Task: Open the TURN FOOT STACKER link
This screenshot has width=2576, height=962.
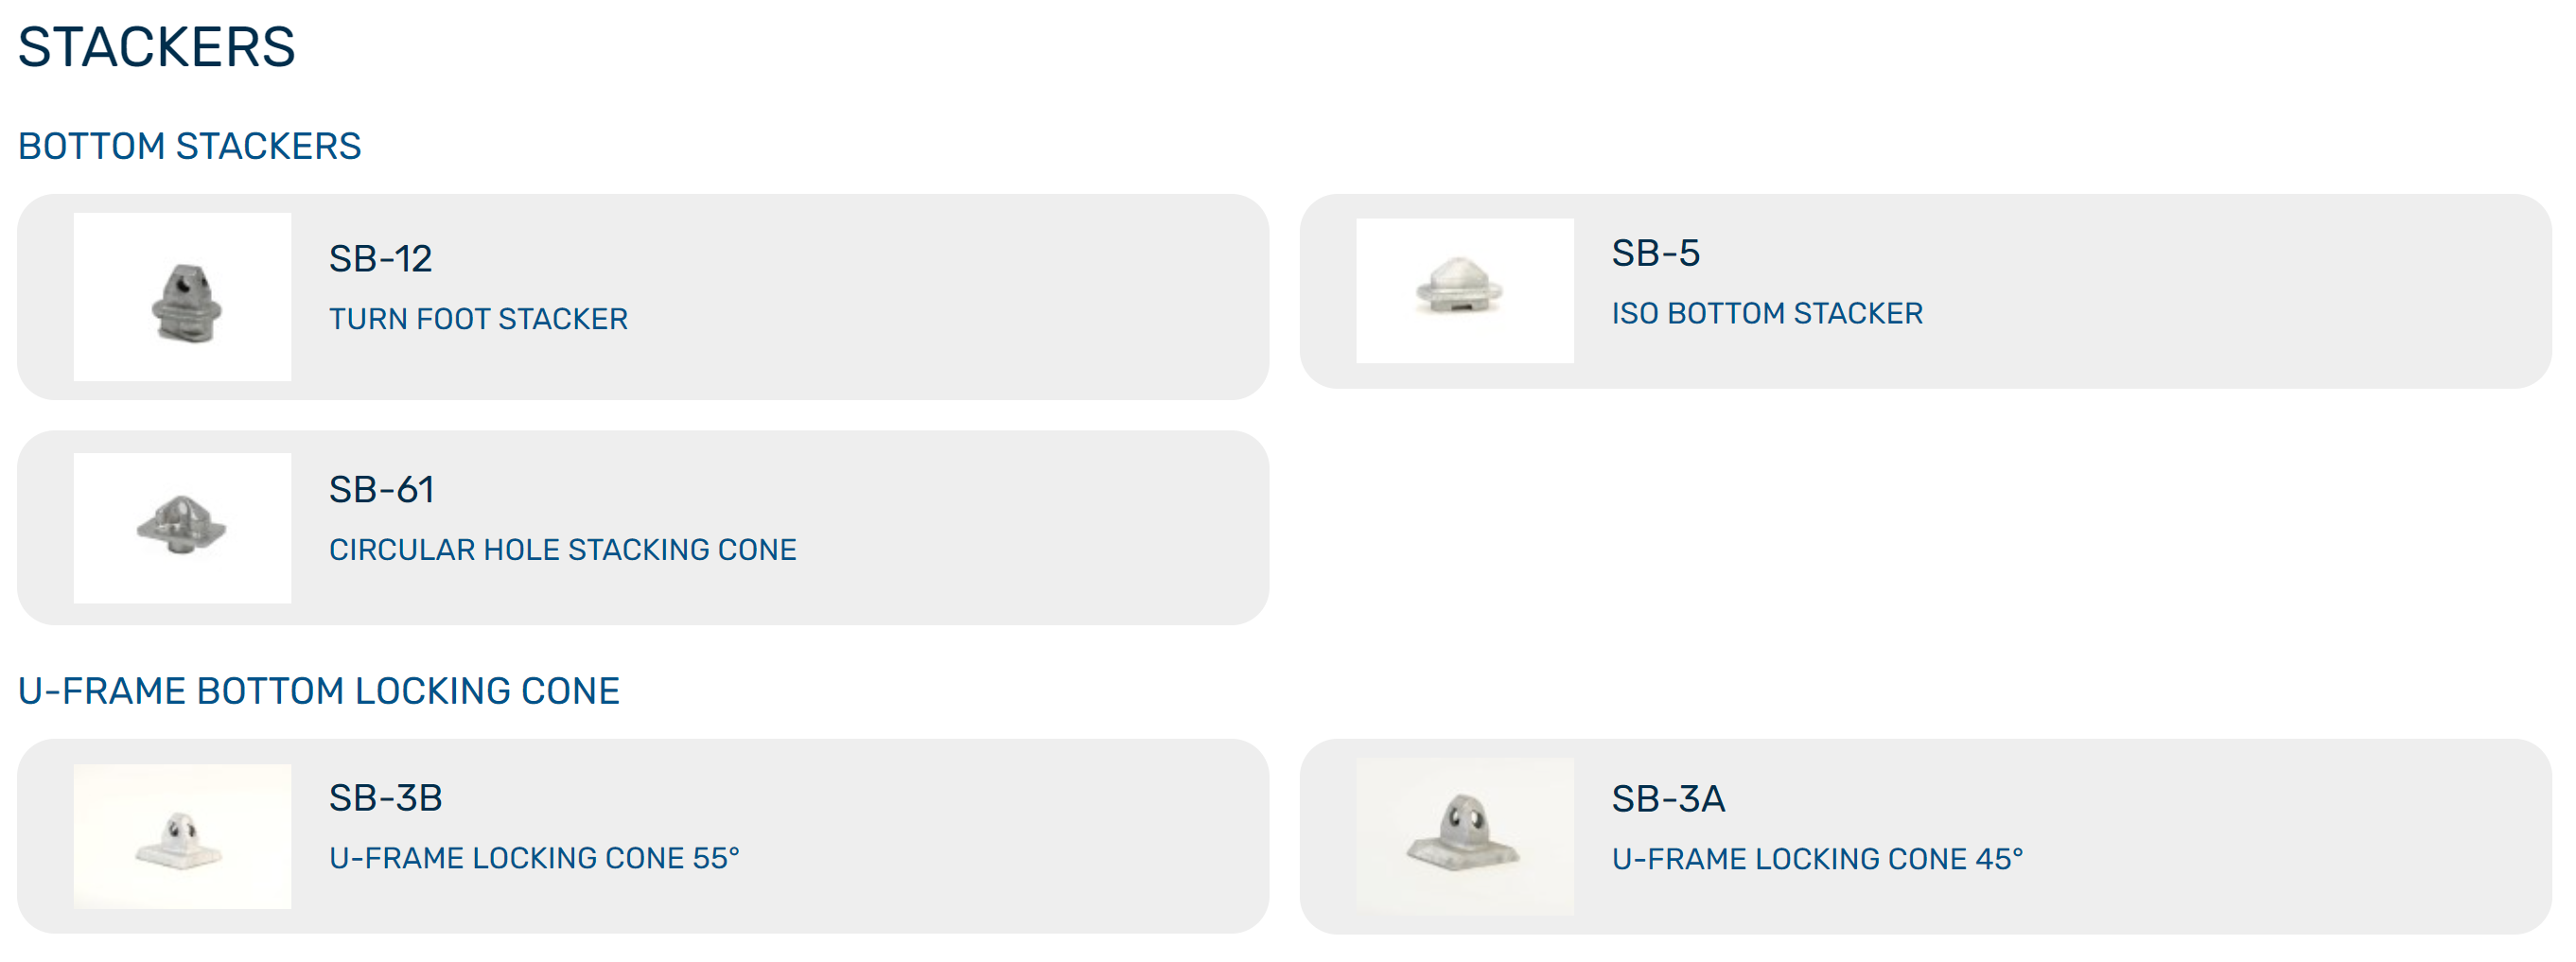Action: click(x=478, y=319)
